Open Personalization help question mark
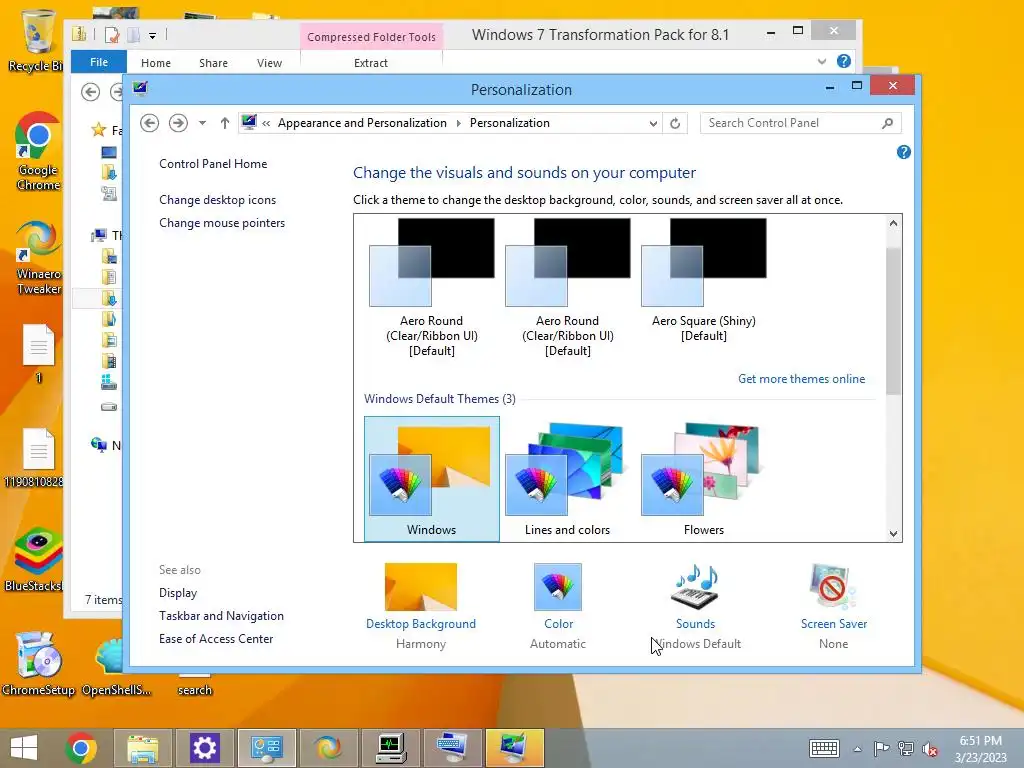This screenshot has height=768, width=1024. [904, 152]
